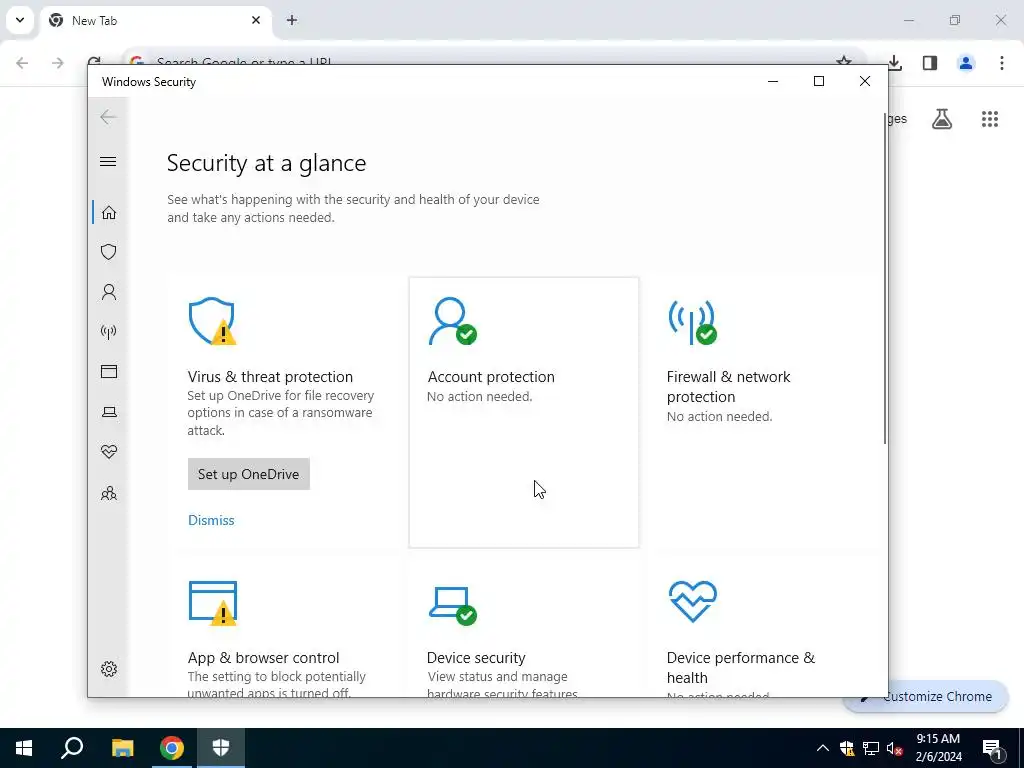Click Windows Security taskbar icon

coord(221,748)
